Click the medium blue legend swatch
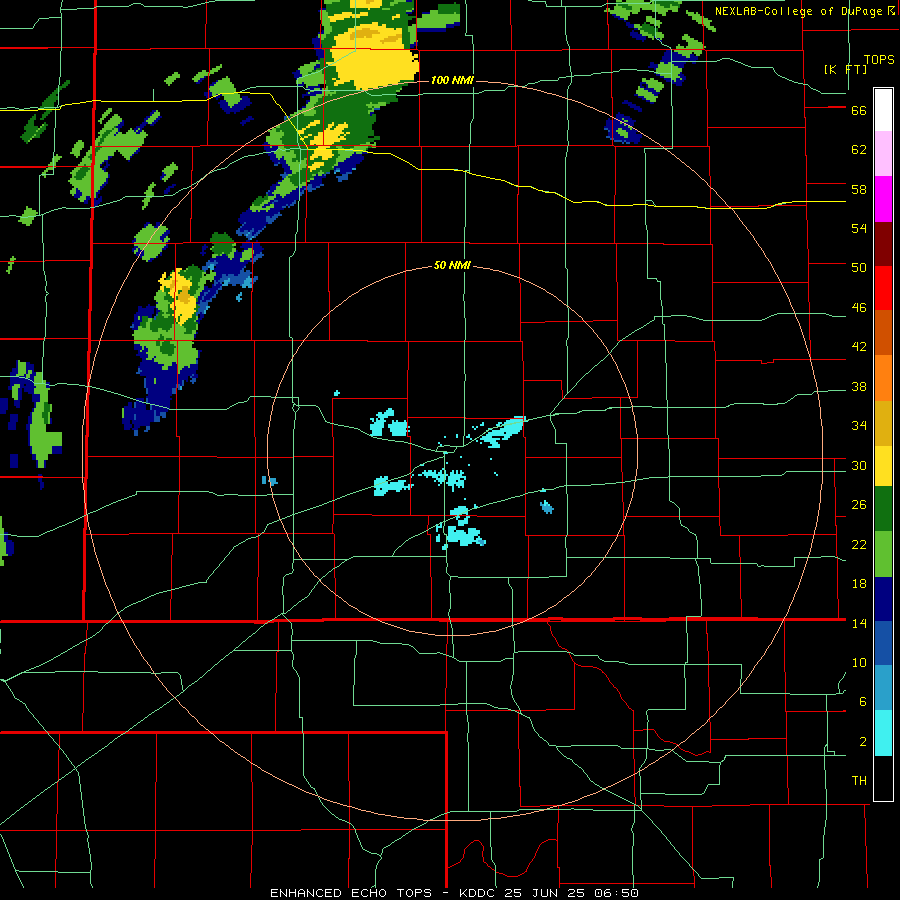900x900 pixels. point(883,643)
